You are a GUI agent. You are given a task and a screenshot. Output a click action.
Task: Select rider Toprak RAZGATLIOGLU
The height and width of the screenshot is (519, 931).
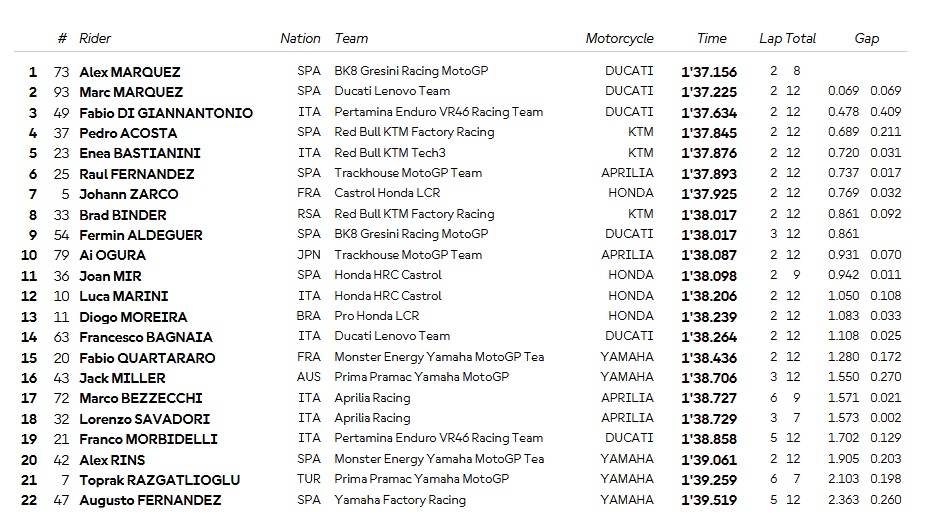[159, 480]
